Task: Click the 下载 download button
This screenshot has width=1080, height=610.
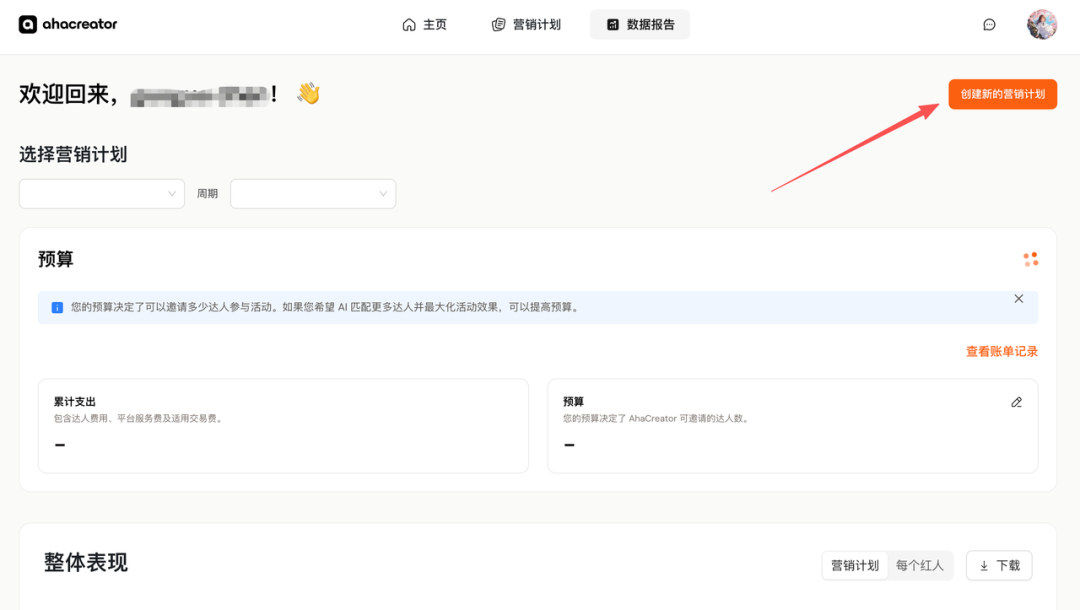Action: [x=999, y=565]
